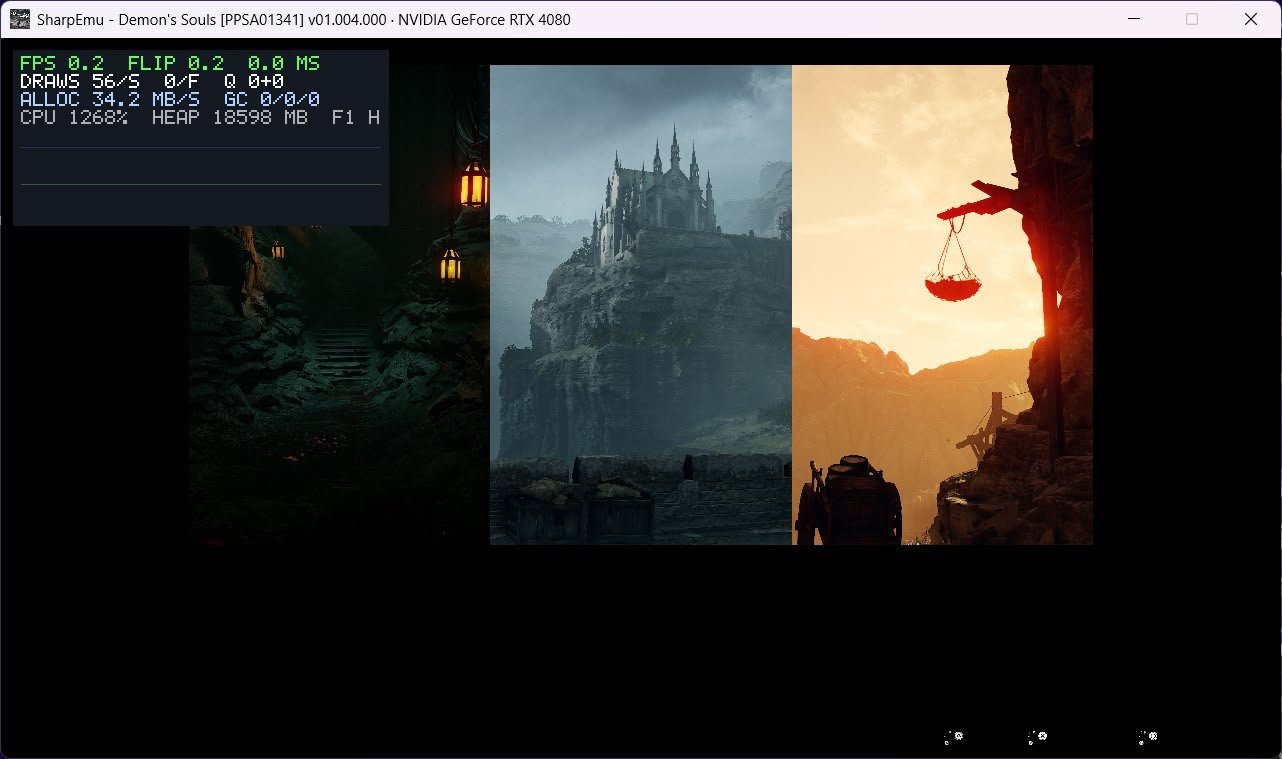Click the "ALLOC 34.2 MB/S" readout

tap(110, 99)
